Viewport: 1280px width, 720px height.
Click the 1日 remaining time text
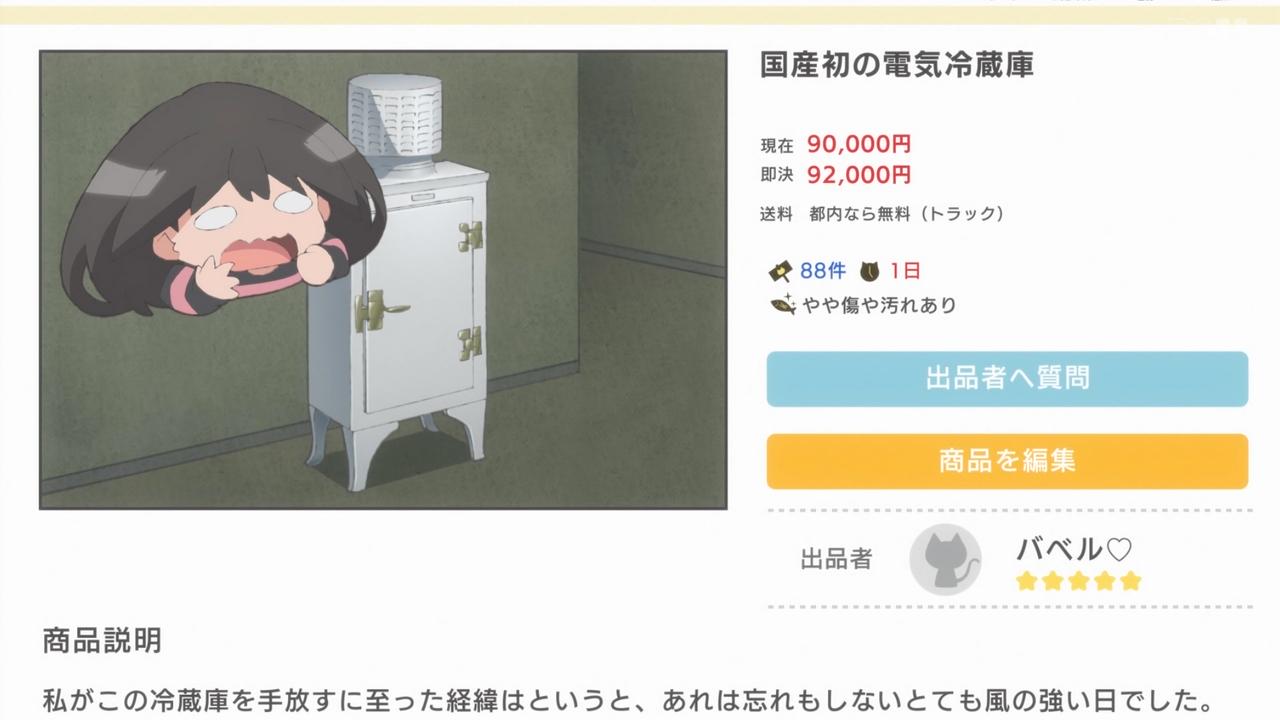tap(905, 271)
